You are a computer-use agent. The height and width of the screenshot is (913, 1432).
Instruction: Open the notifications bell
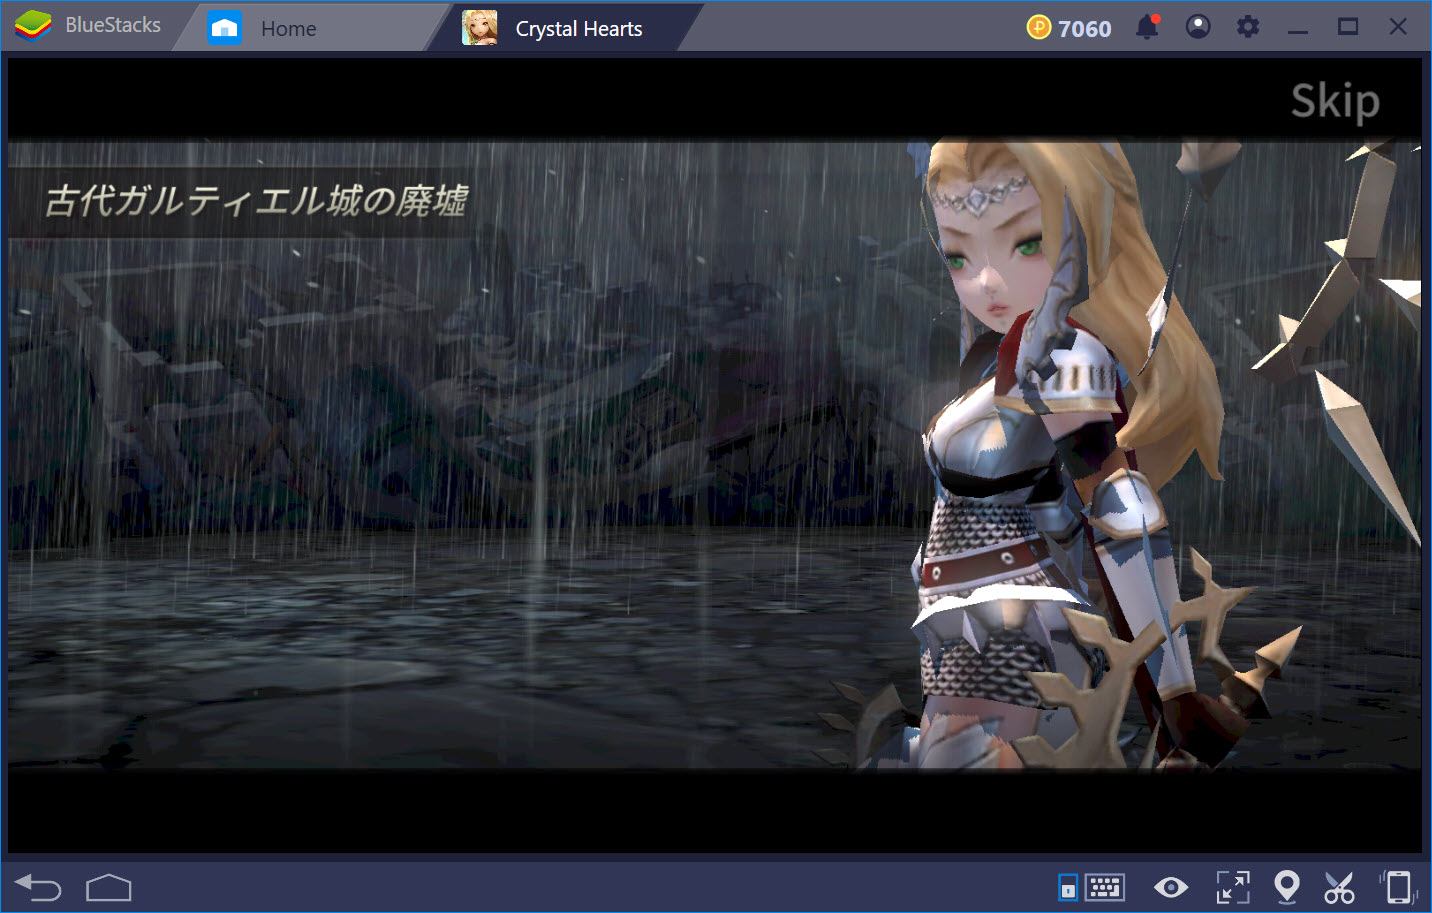pos(1147,27)
